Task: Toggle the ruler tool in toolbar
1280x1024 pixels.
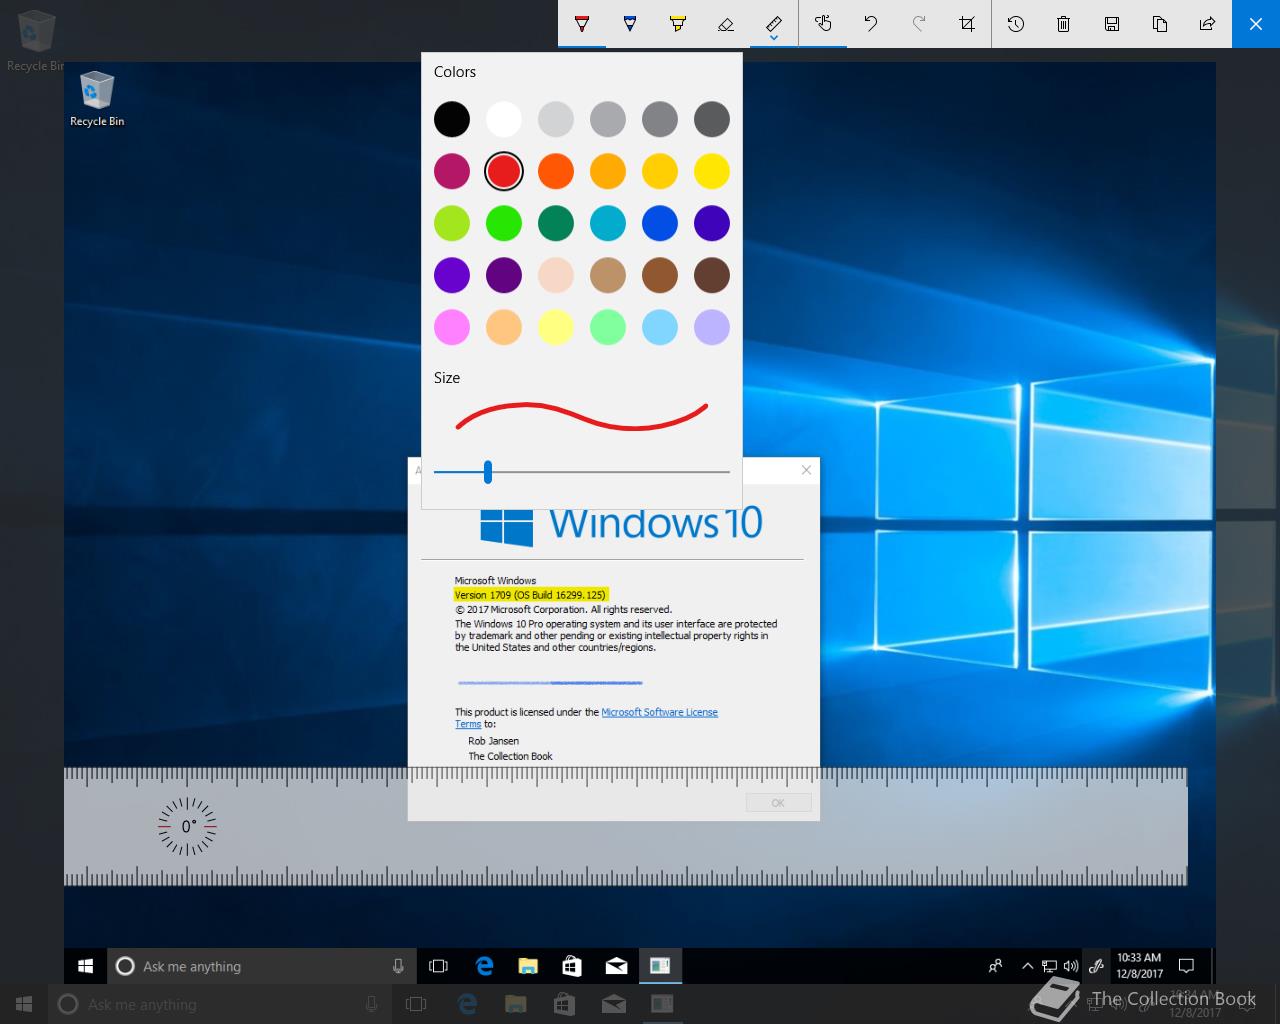Action: pos(774,21)
